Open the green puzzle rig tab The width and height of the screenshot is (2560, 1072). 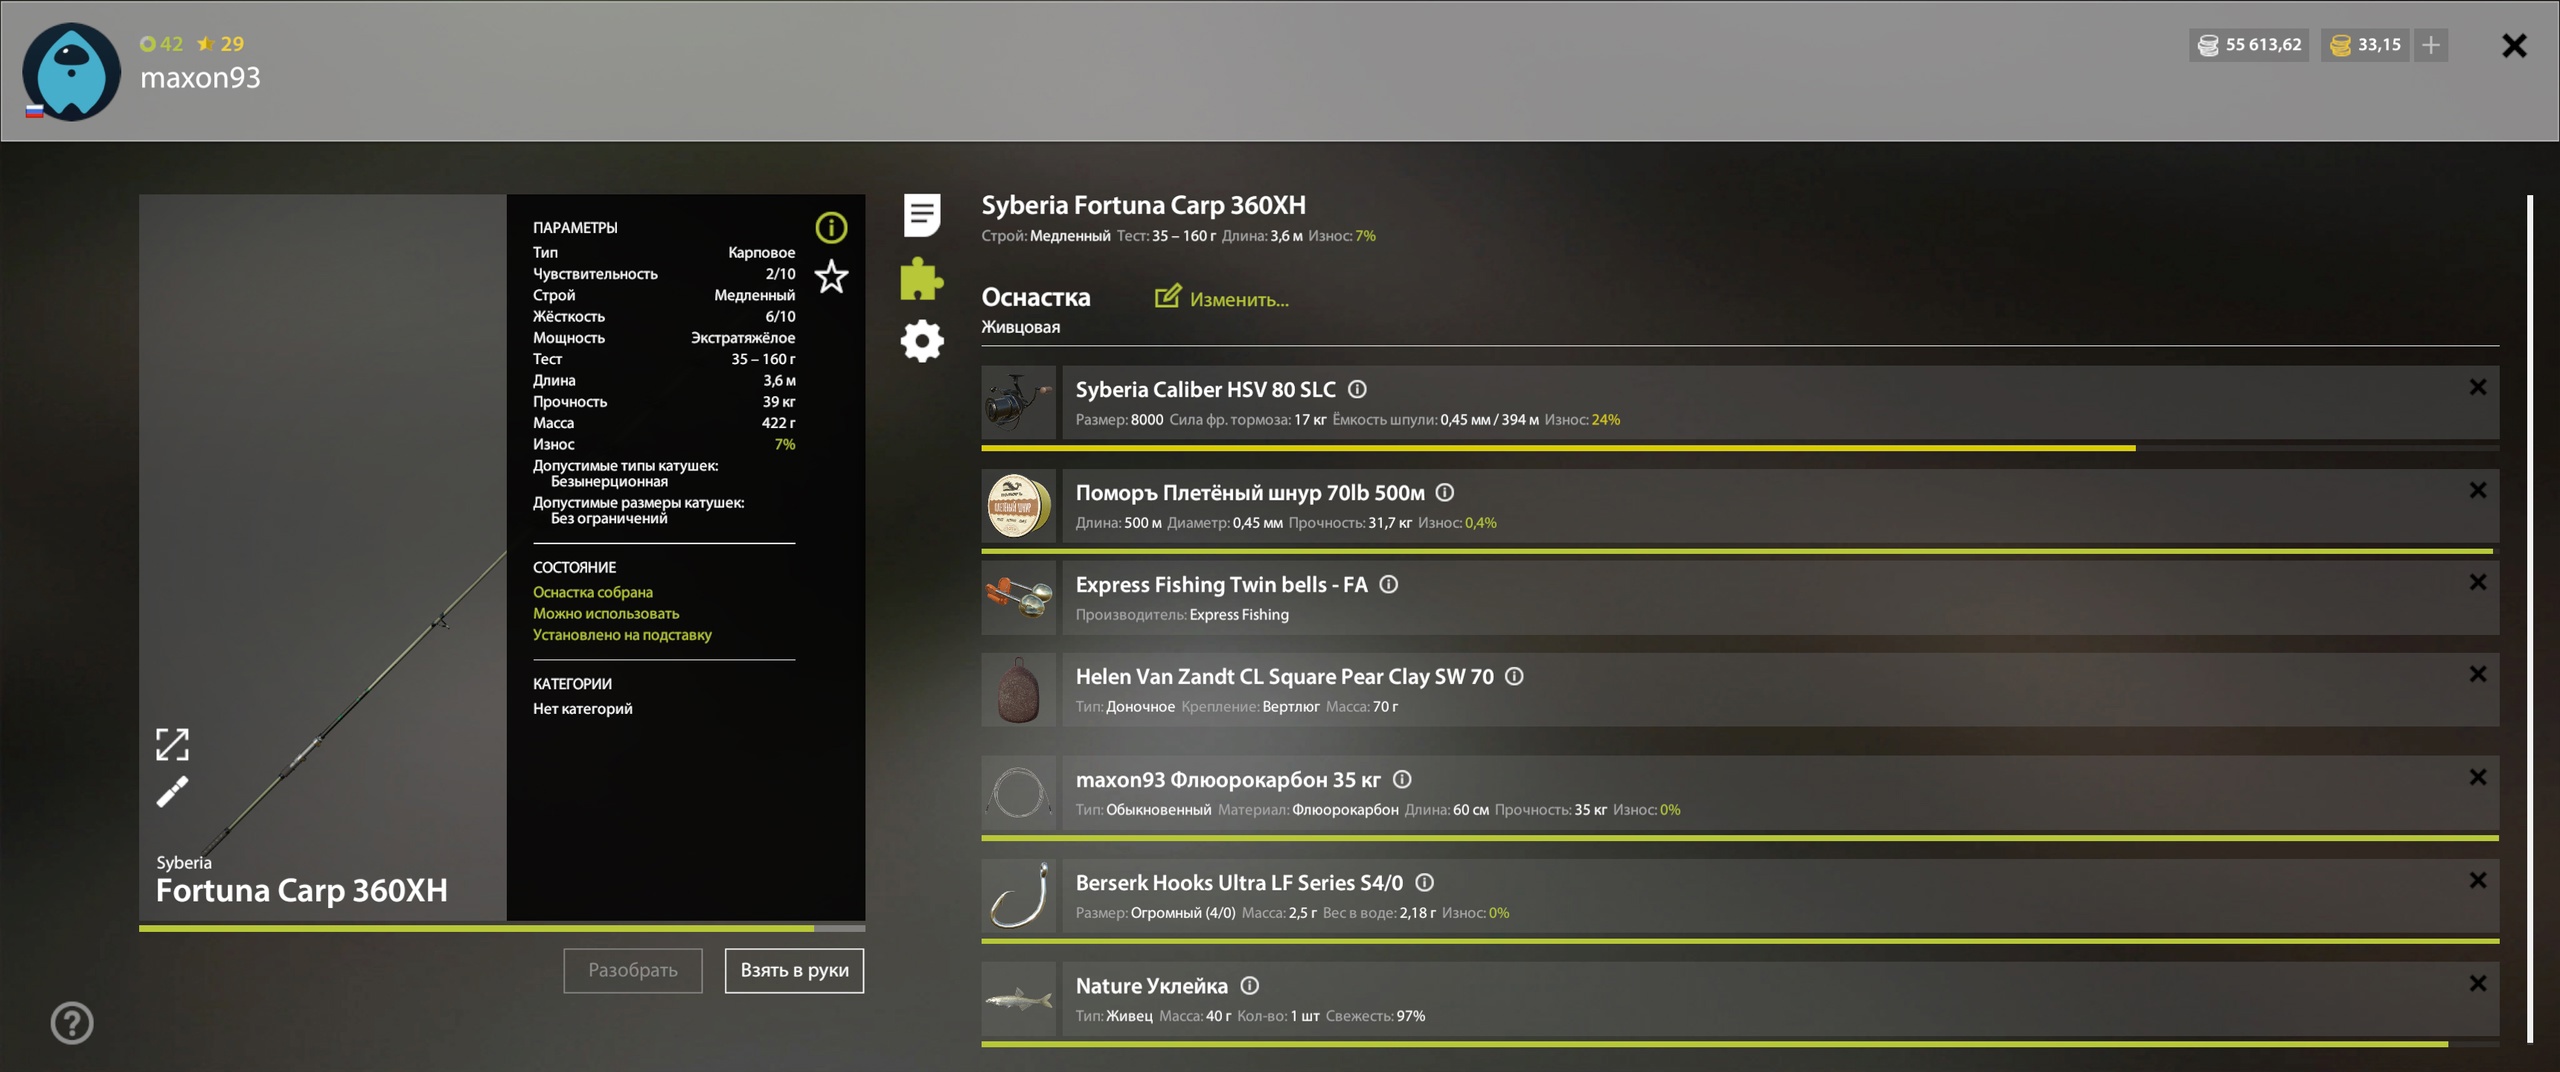coord(922,279)
